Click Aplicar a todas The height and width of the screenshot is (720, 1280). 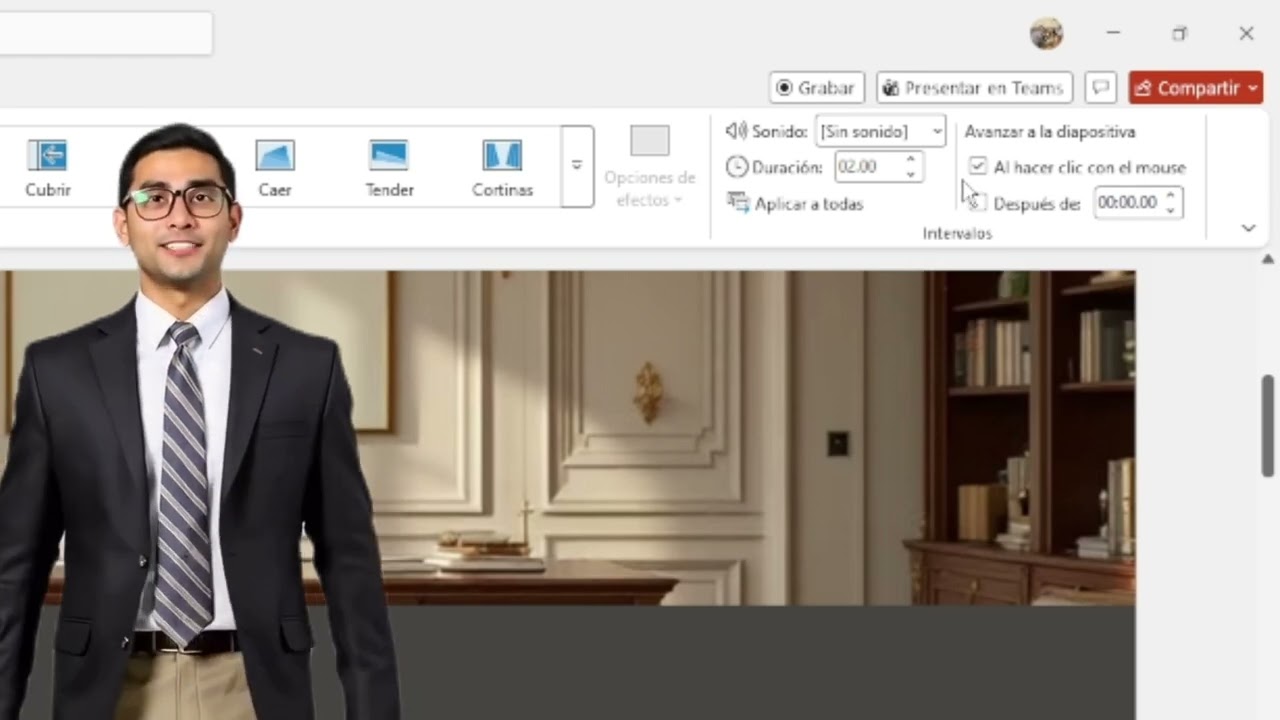pyautogui.click(x=796, y=203)
